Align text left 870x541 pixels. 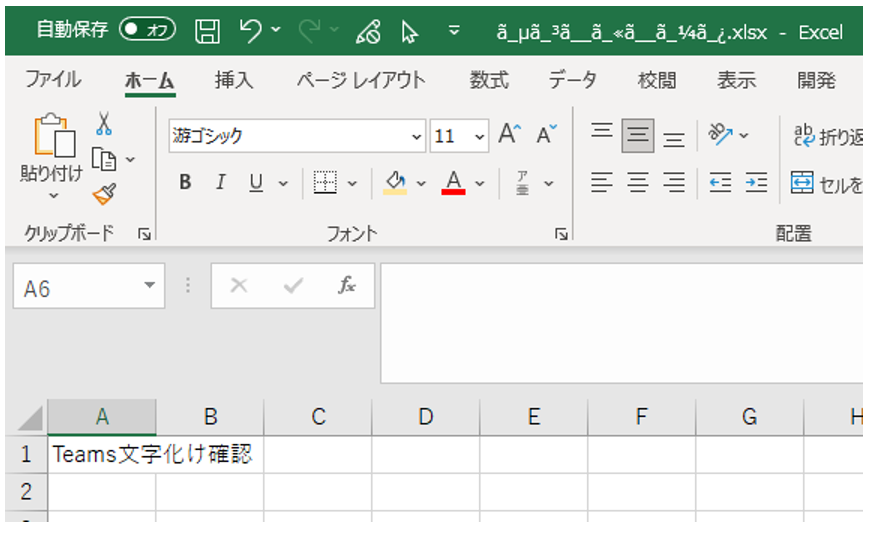[x=601, y=183]
